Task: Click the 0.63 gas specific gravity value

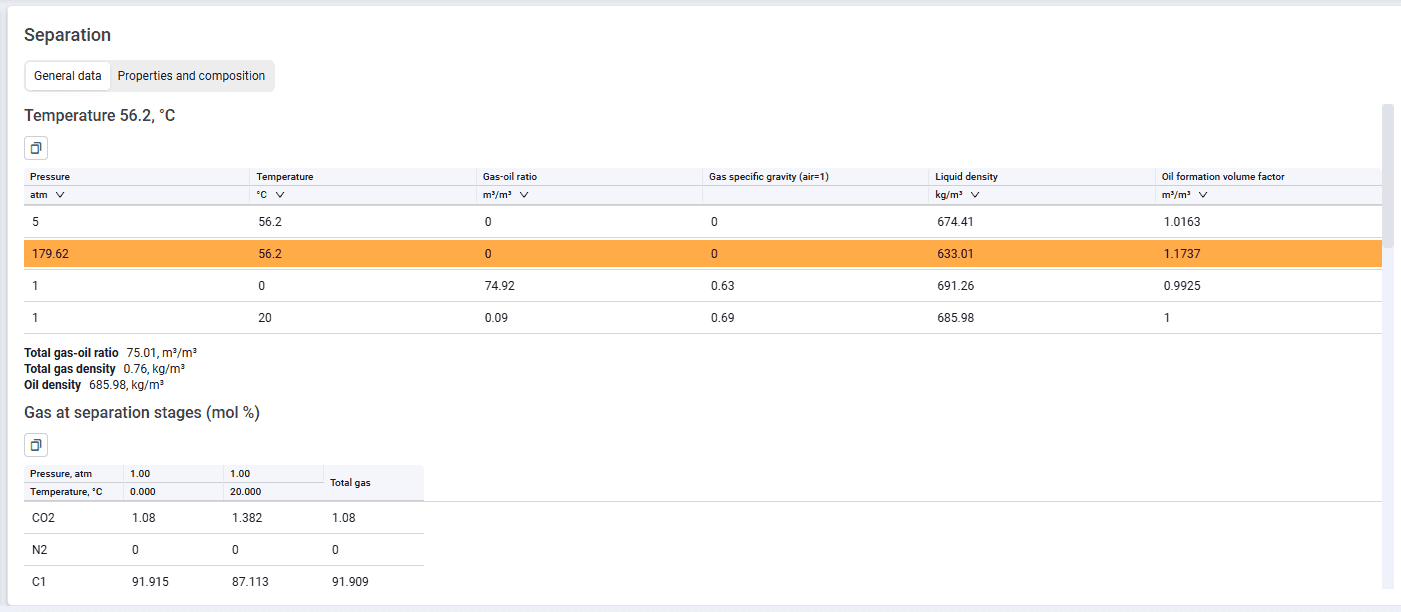Action: 723,286
